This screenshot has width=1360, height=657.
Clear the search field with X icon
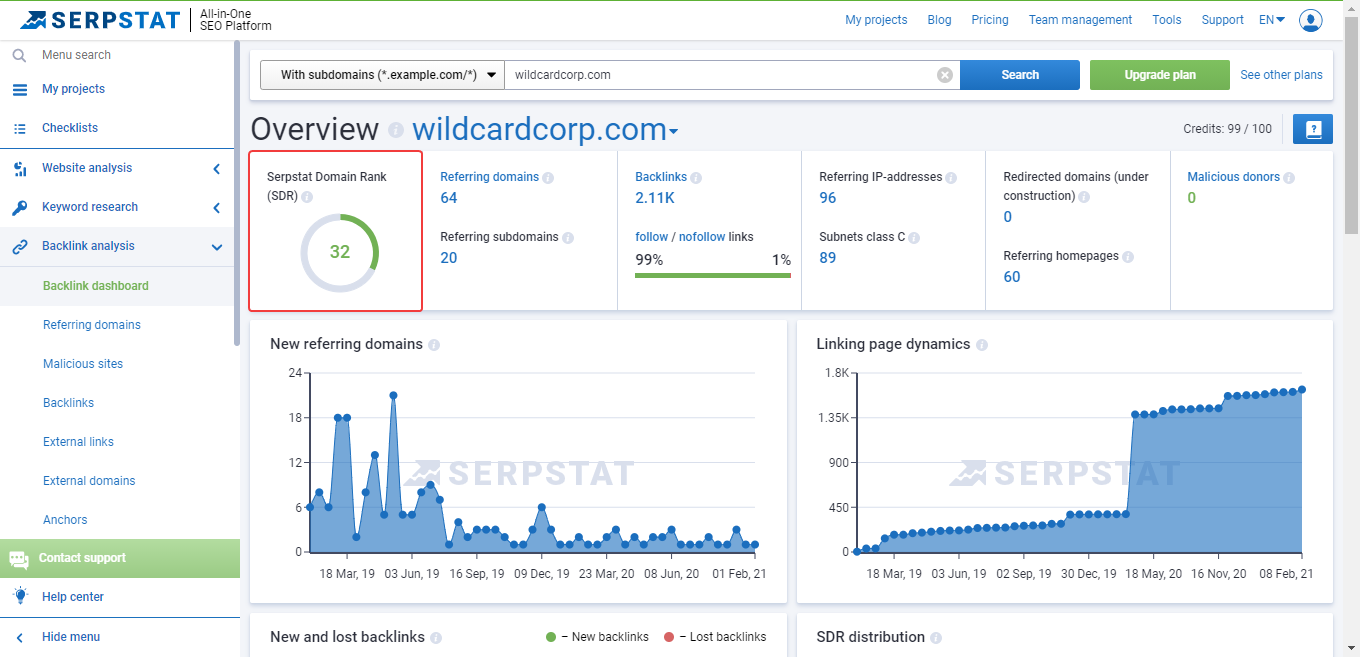[944, 75]
